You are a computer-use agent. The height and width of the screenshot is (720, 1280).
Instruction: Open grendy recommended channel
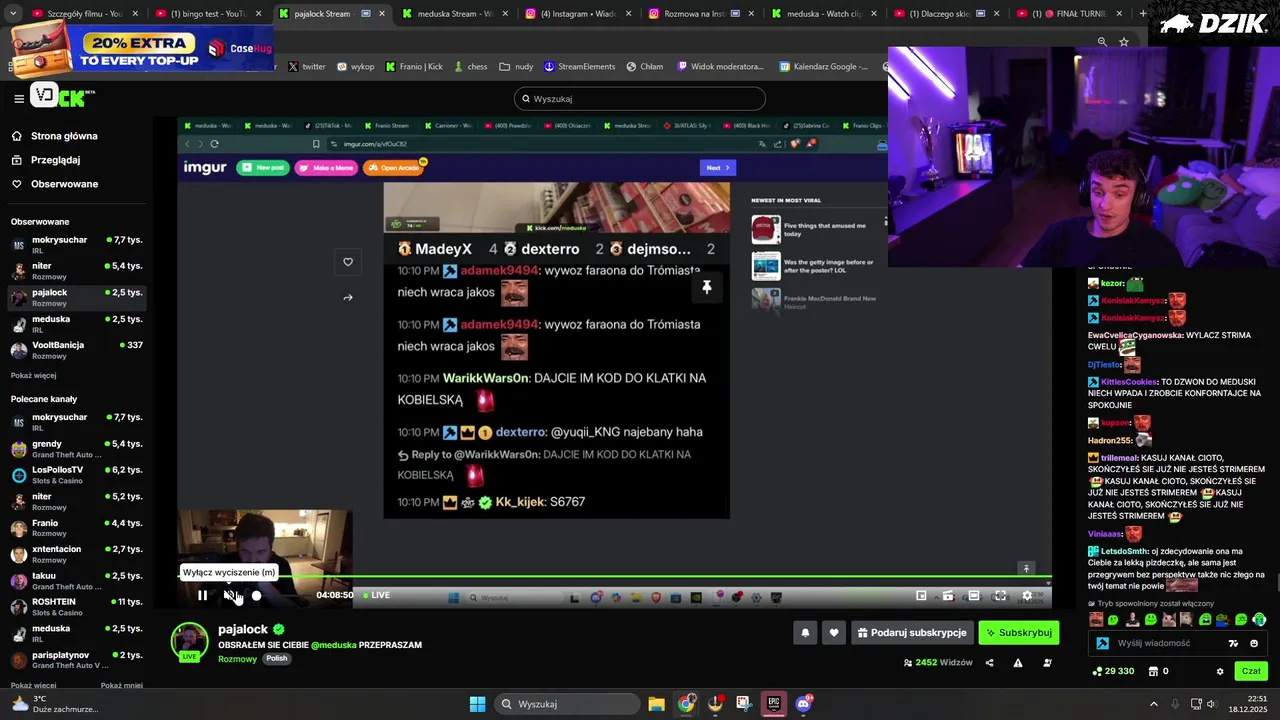click(77, 448)
